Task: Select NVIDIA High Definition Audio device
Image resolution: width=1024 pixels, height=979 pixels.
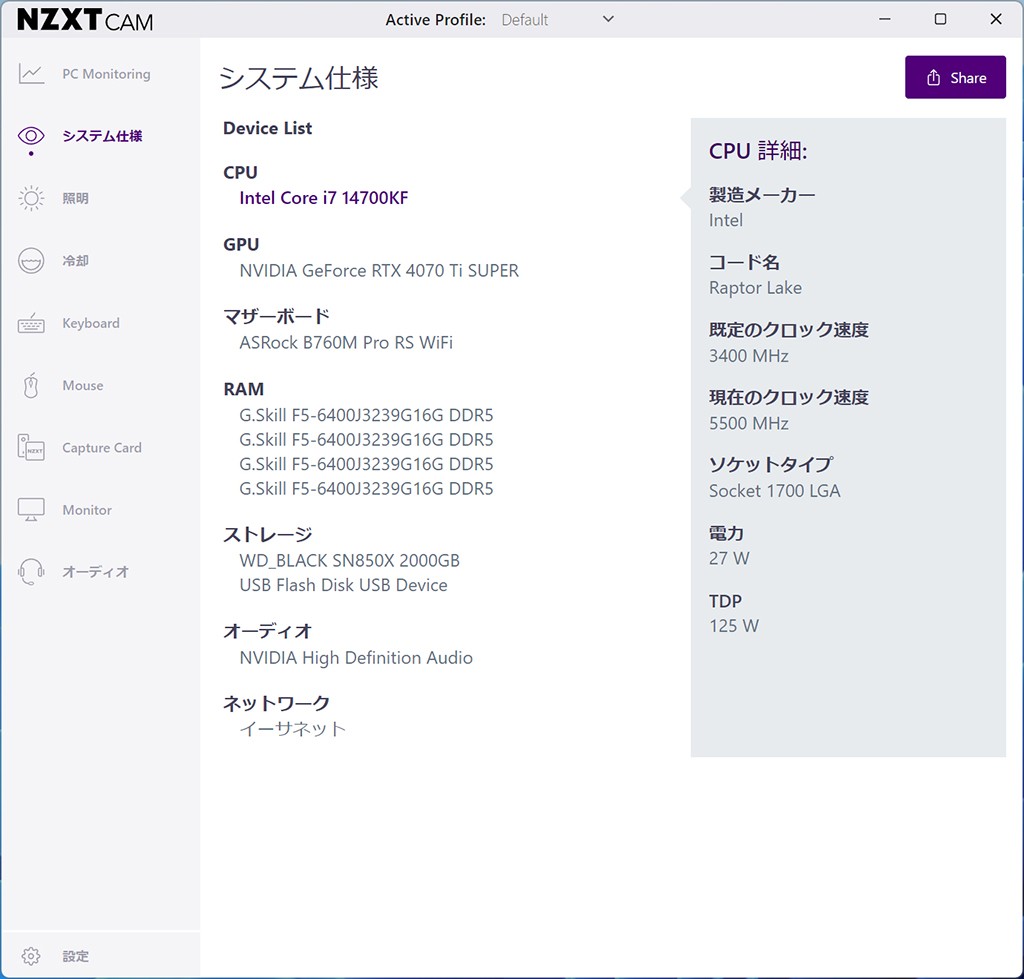Action: (356, 657)
